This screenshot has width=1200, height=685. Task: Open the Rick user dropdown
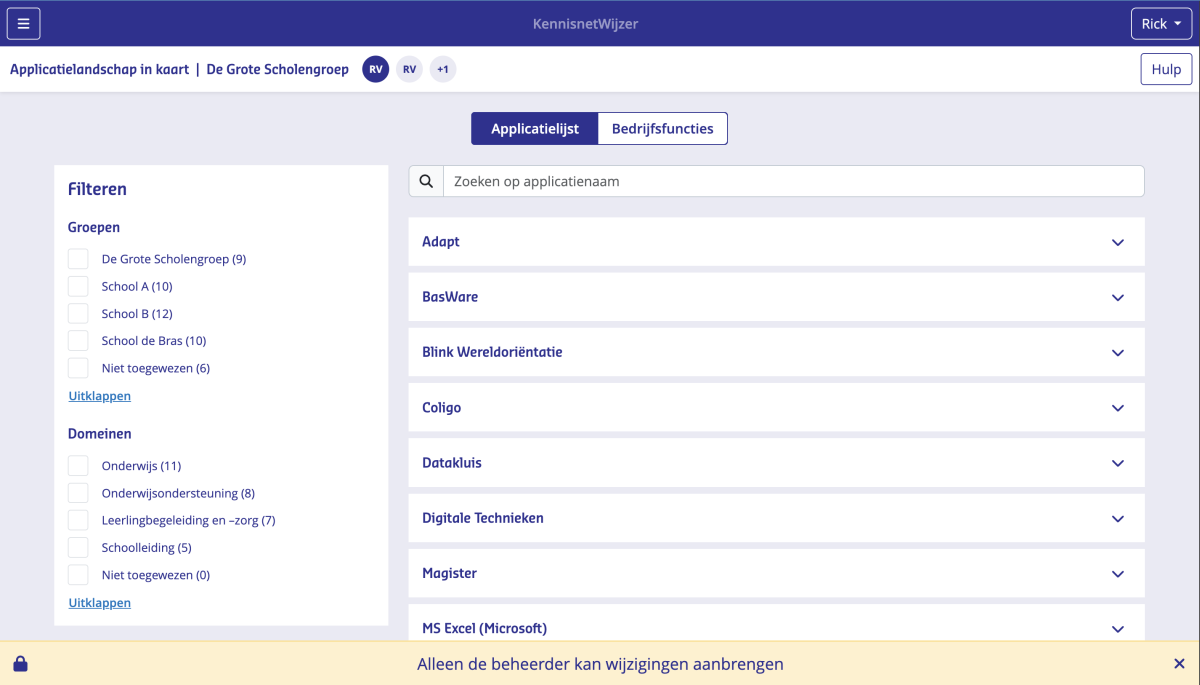coord(1161,23)
